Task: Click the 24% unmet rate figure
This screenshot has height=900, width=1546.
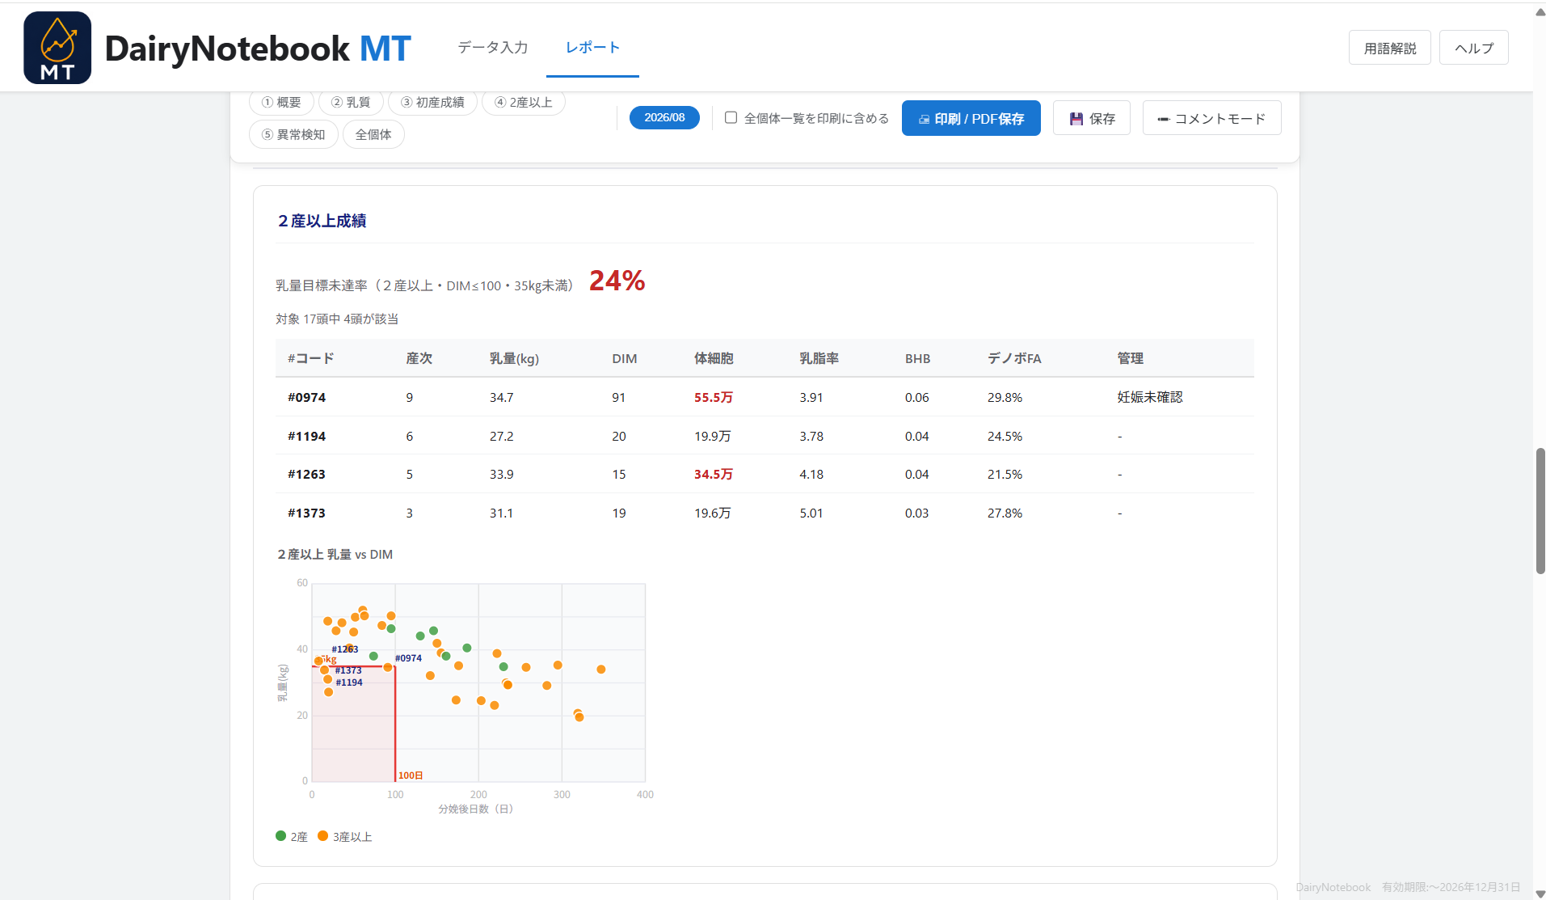Action: (x=617, y=281)
